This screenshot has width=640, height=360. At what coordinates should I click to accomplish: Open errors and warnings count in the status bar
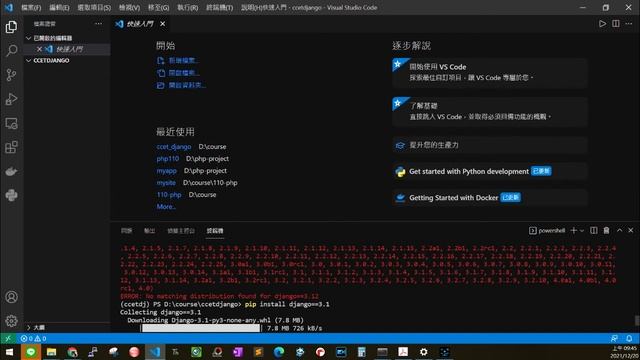point(33,338)
